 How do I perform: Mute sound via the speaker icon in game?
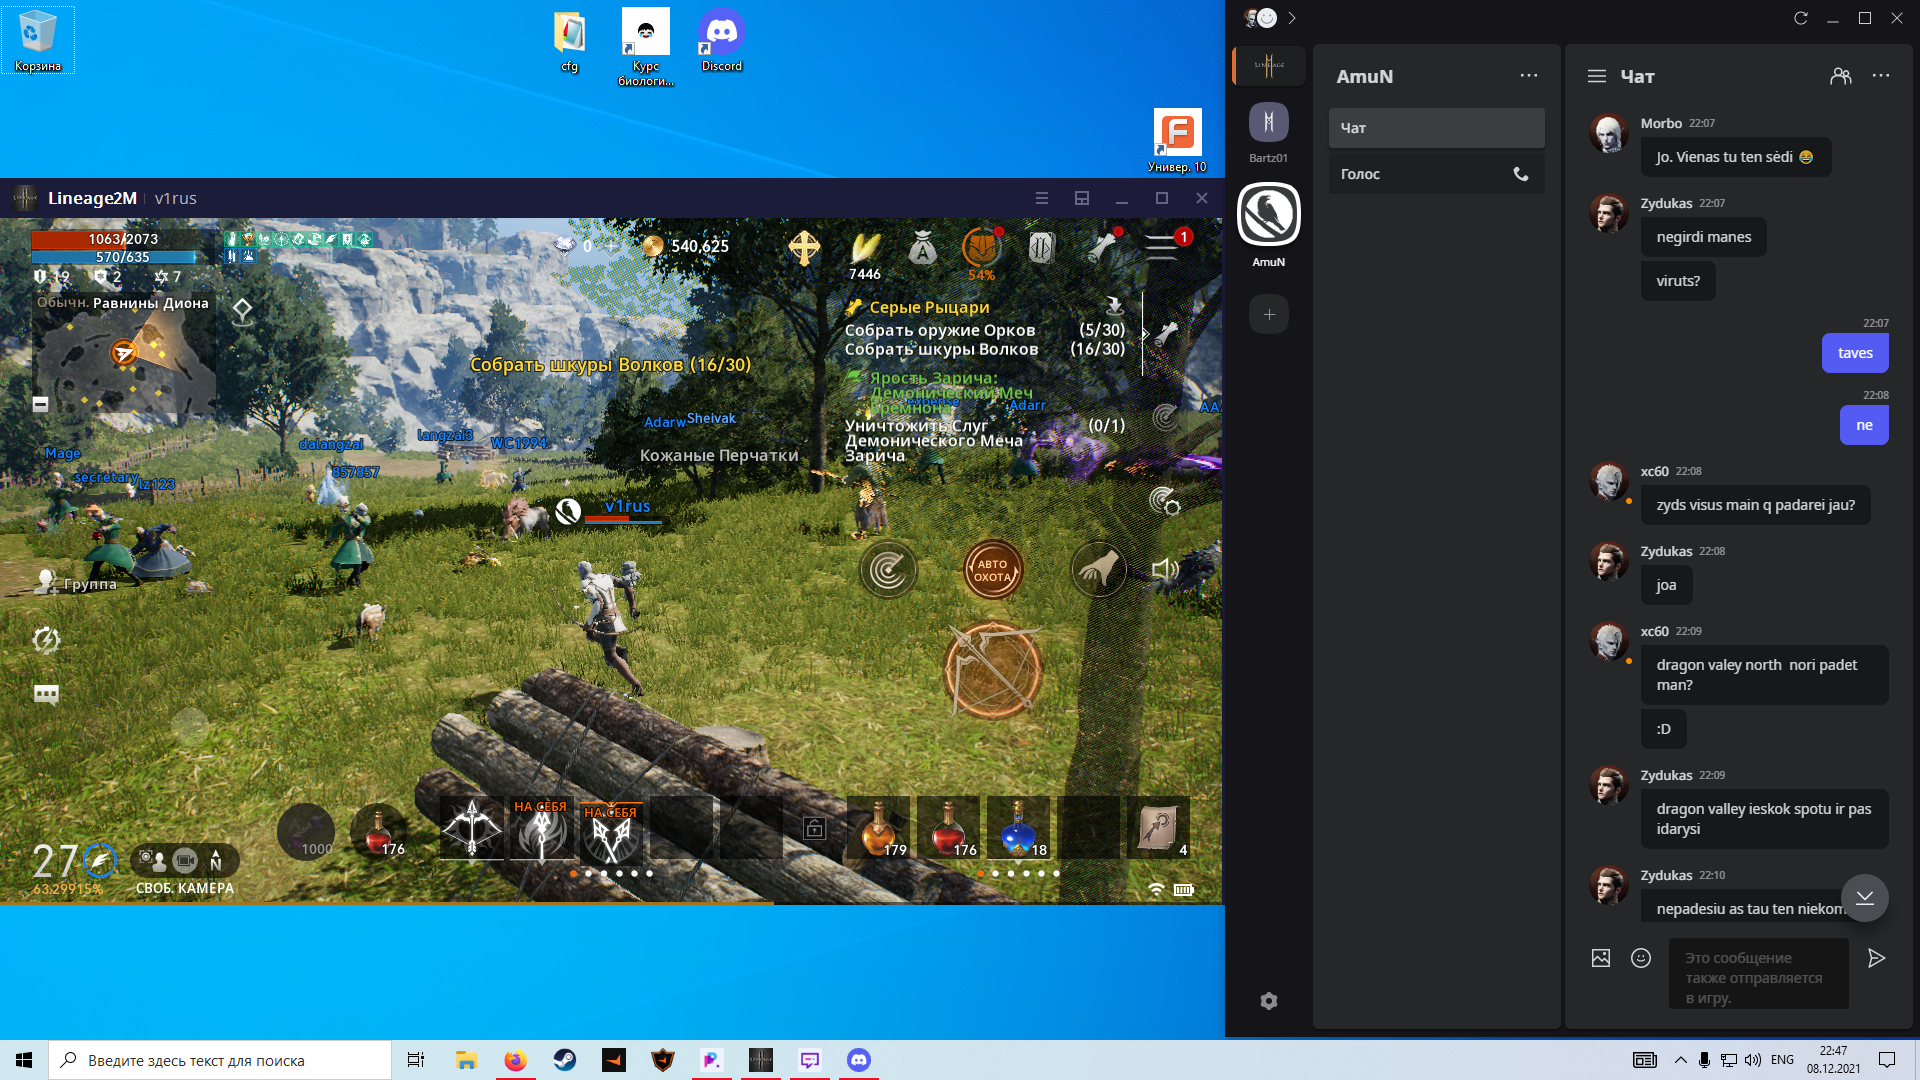1165,570
